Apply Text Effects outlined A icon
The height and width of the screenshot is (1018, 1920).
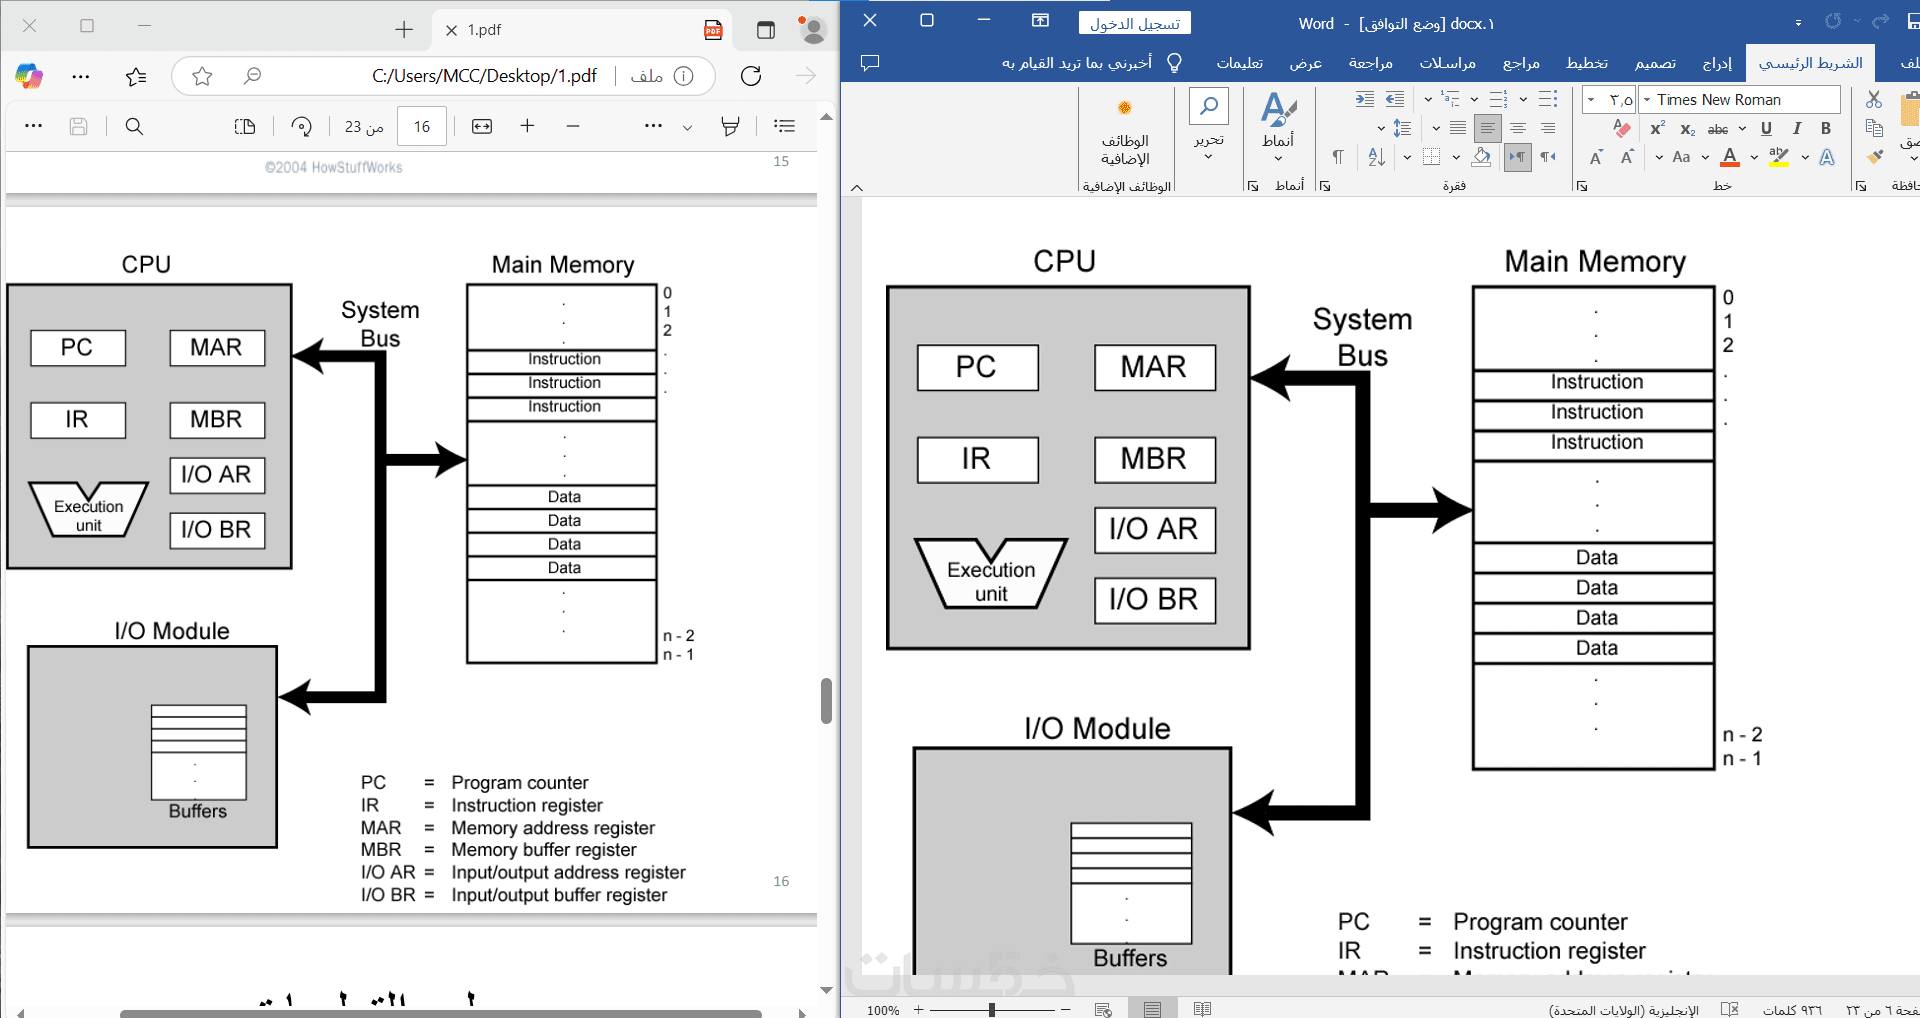(1827, 157)
